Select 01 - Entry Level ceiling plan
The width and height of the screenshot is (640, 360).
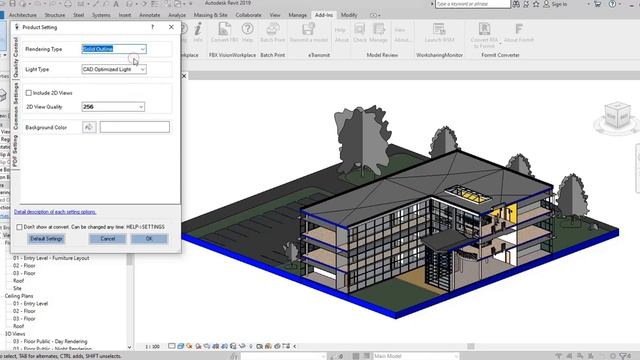point(30,304)
